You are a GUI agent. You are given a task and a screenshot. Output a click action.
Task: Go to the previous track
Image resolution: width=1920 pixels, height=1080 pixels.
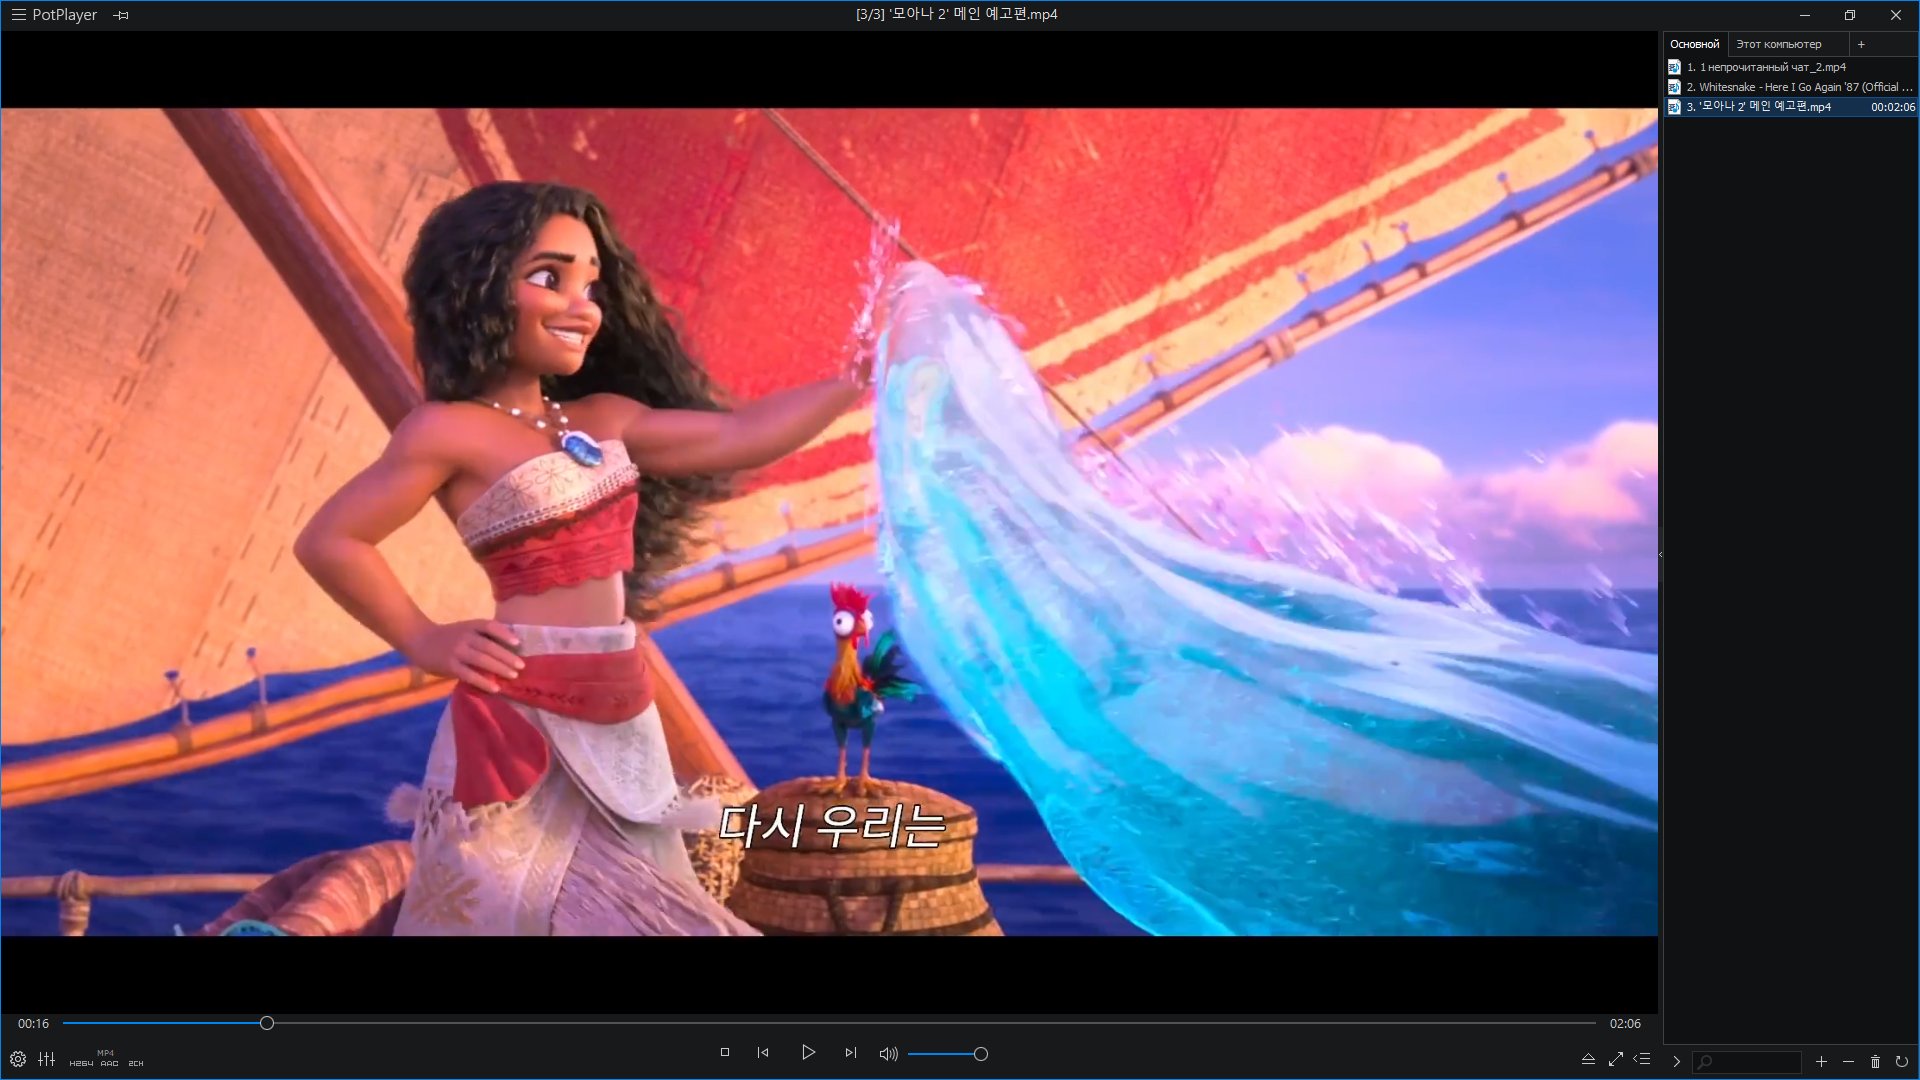pos(763,1053)
